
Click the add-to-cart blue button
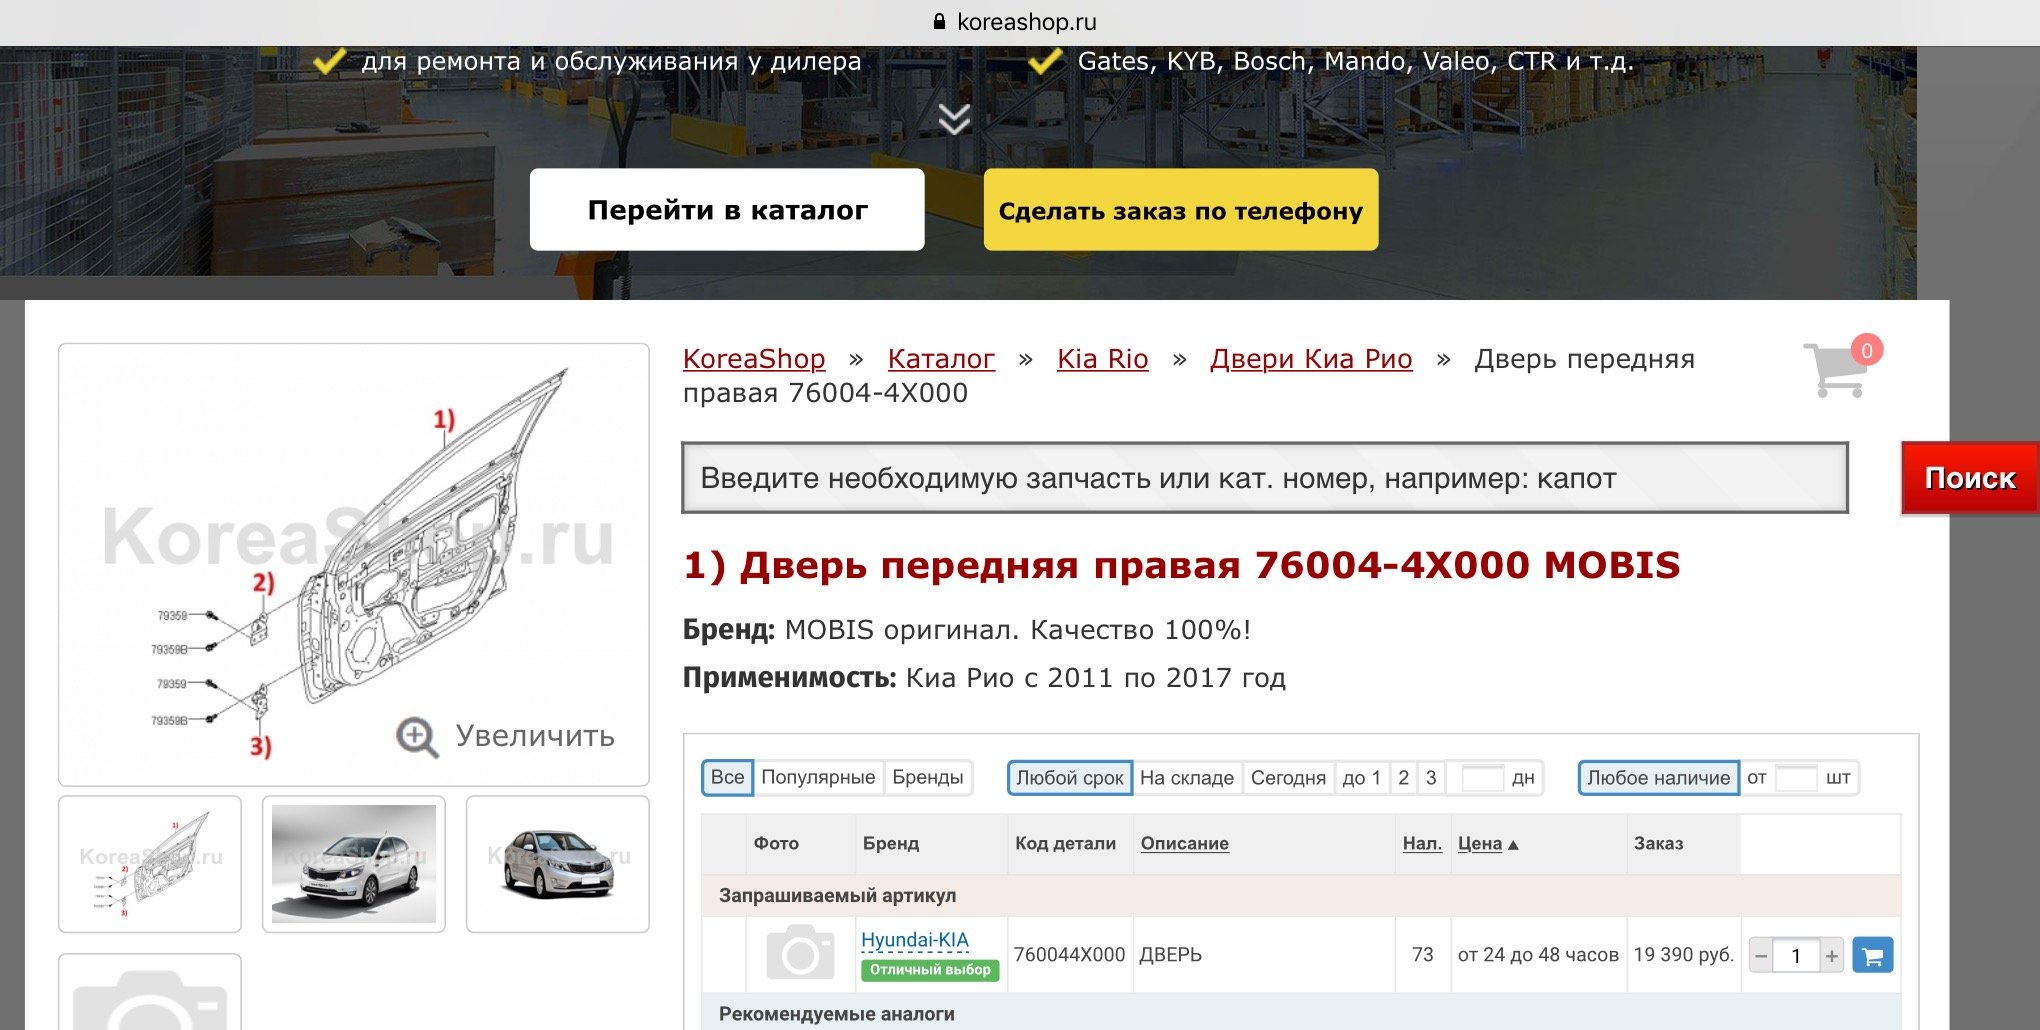(x=1872, y=955)
